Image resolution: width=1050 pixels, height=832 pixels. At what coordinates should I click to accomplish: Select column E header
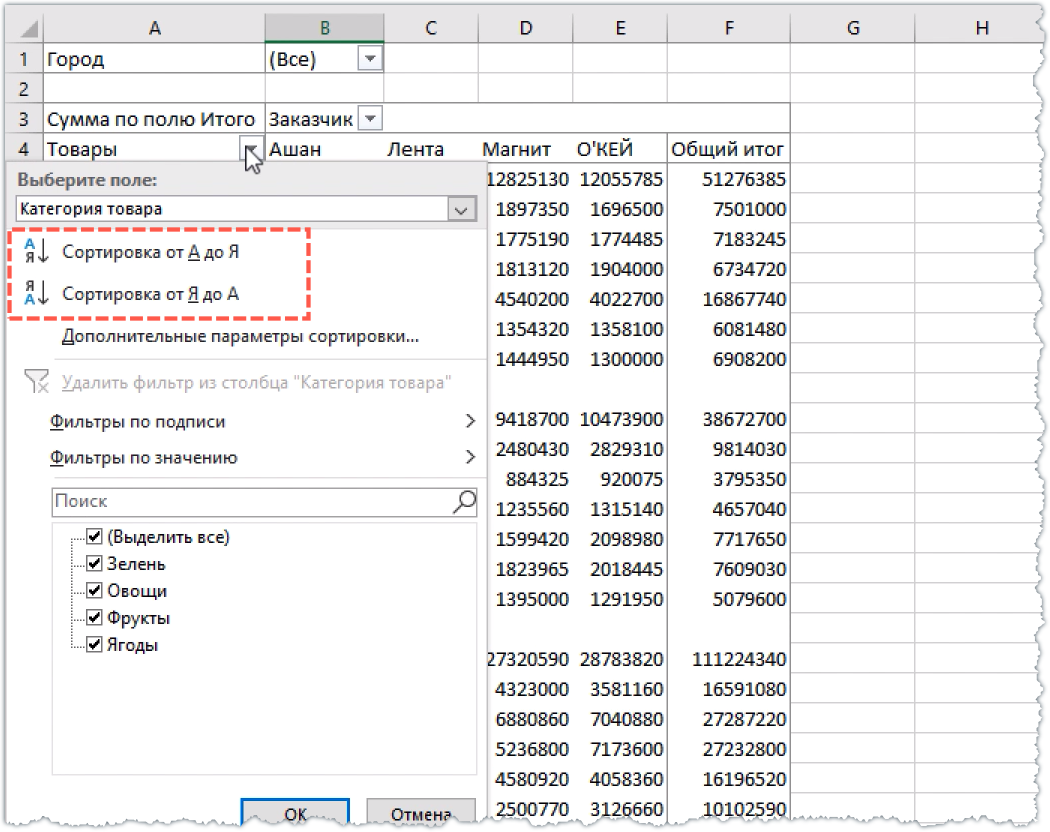point(620,28)
